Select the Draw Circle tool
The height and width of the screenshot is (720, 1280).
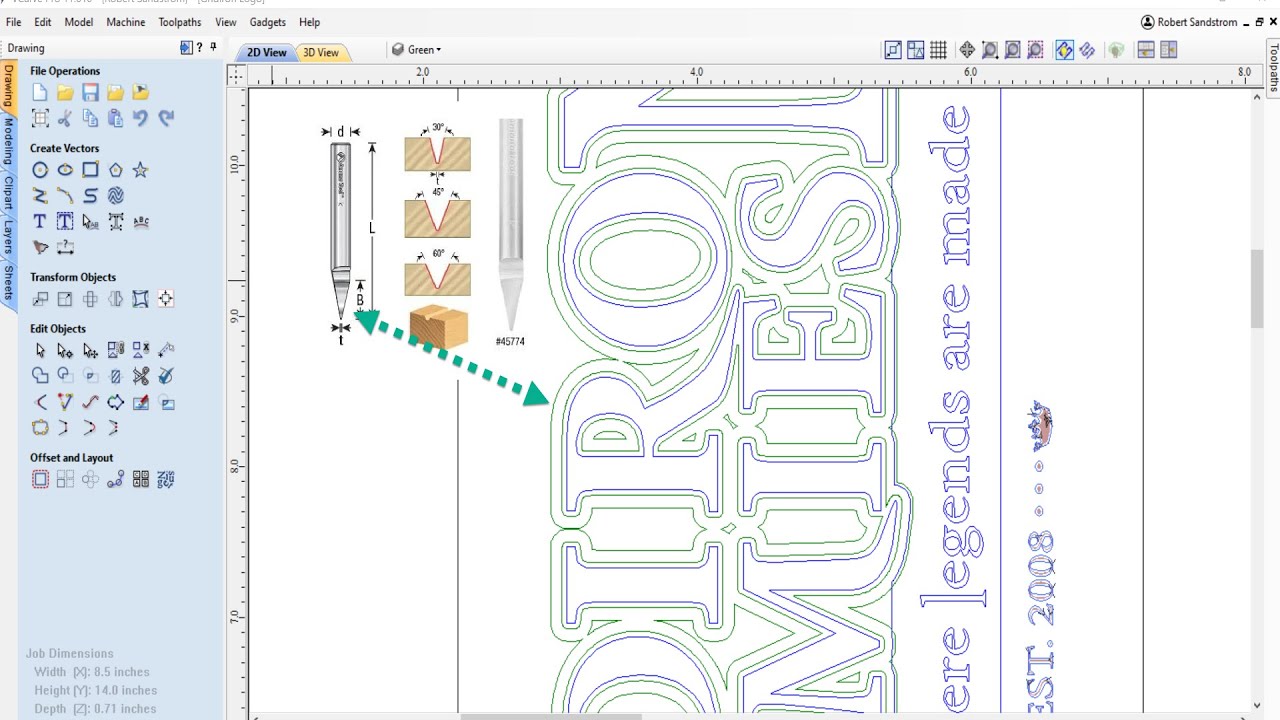[40, 170]
